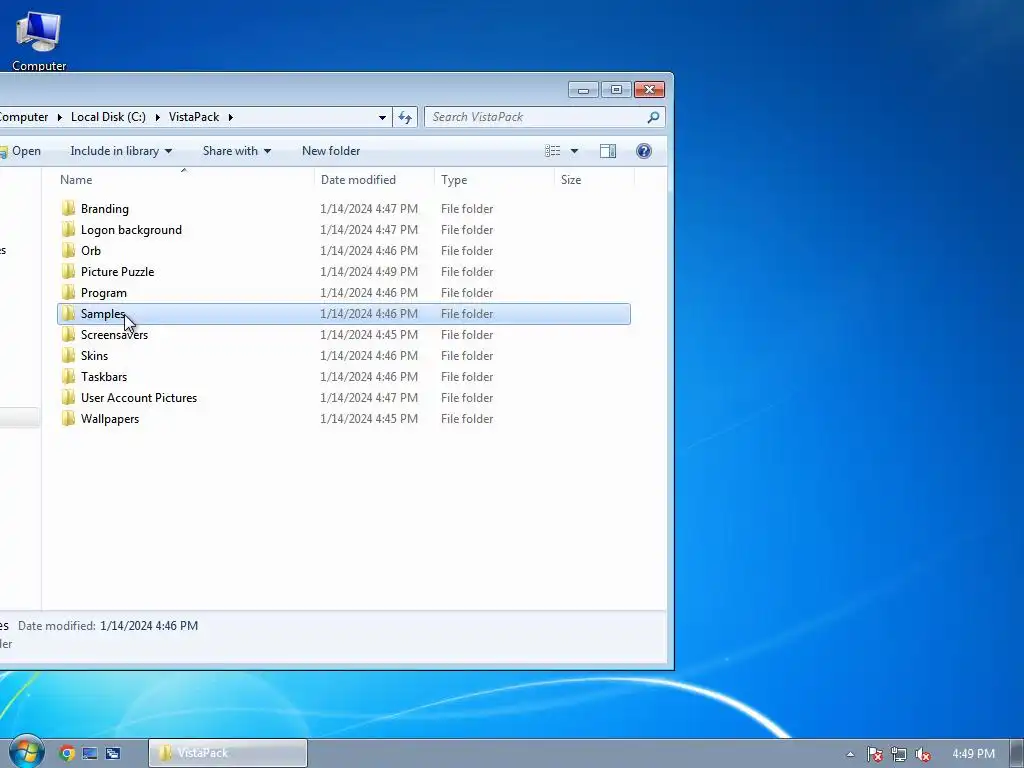
Task: Select the User Account Pictures folder name
Action: pos(138,398)
